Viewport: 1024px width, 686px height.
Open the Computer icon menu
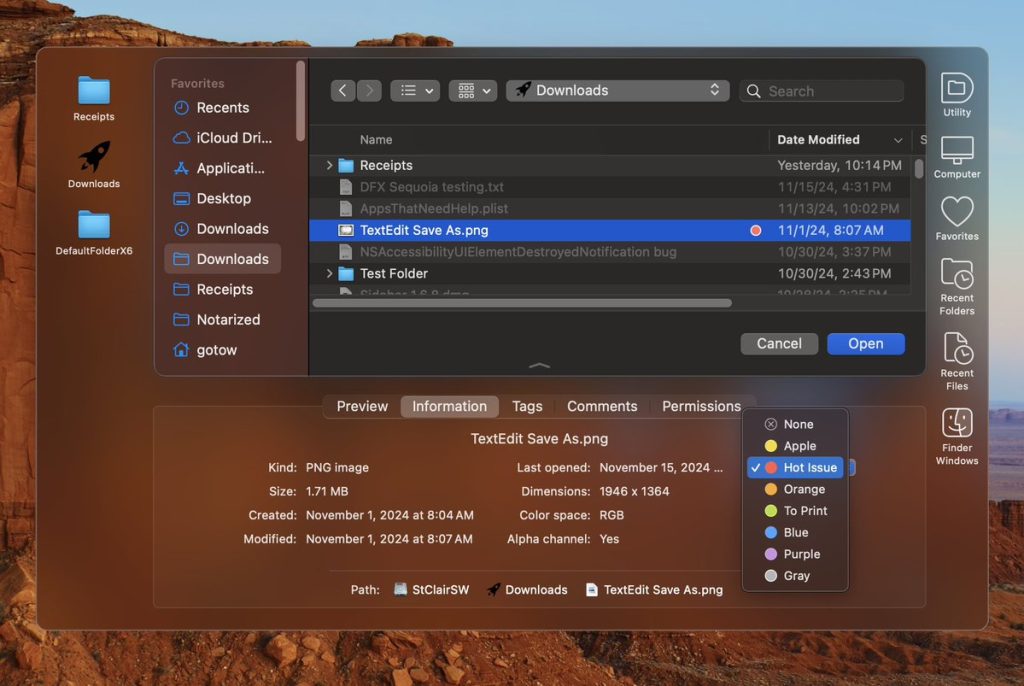click(x=957, y=152)
